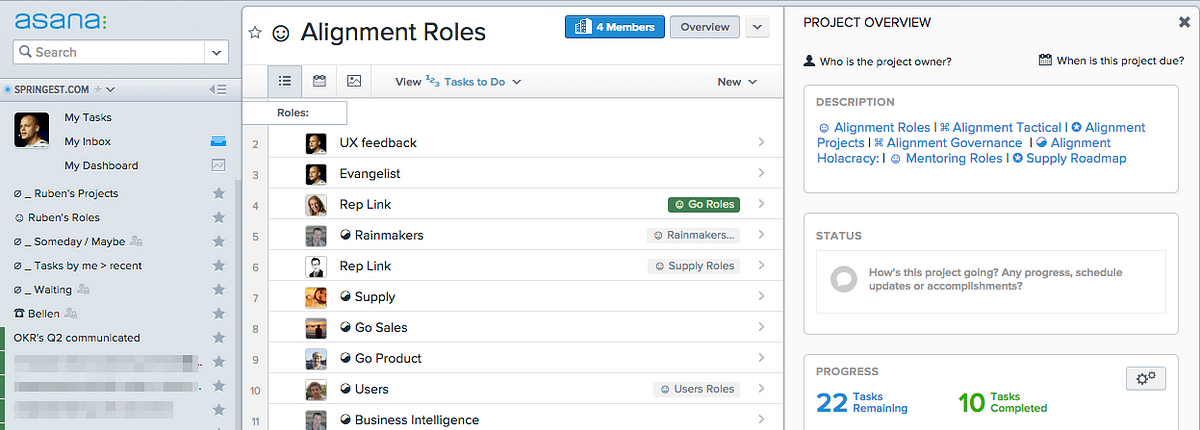Click the Search input field
The height and width of the screenshot is (430, 1200).
click(110, 52)
